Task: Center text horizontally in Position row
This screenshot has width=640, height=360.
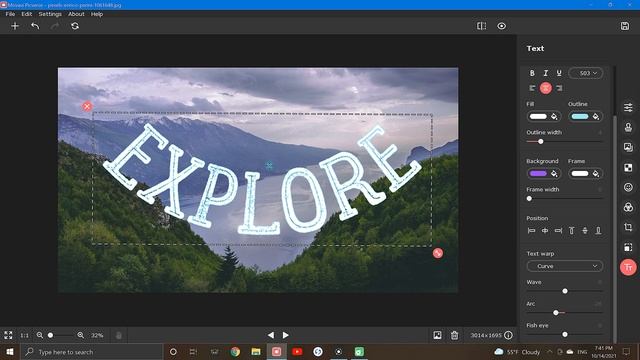Action: 545,231
